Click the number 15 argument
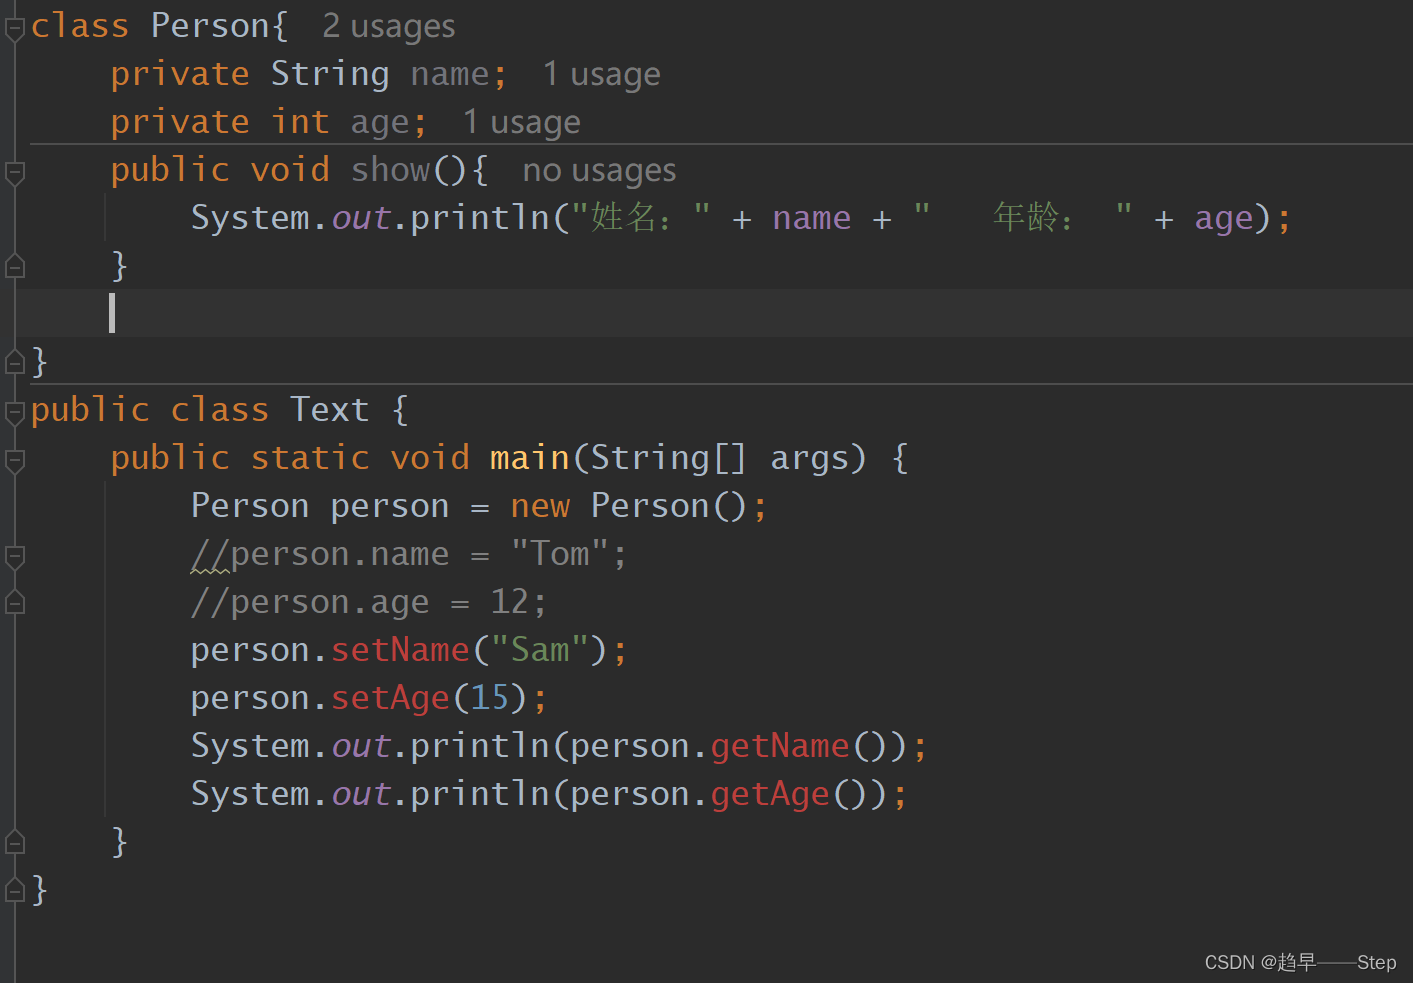The width and height of the screenshot is (1413, 983). pos(490,698)
